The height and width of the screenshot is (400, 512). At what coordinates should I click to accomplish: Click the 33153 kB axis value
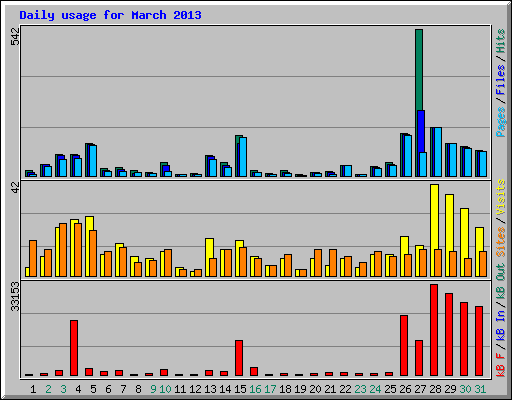[x=15, y=296]
